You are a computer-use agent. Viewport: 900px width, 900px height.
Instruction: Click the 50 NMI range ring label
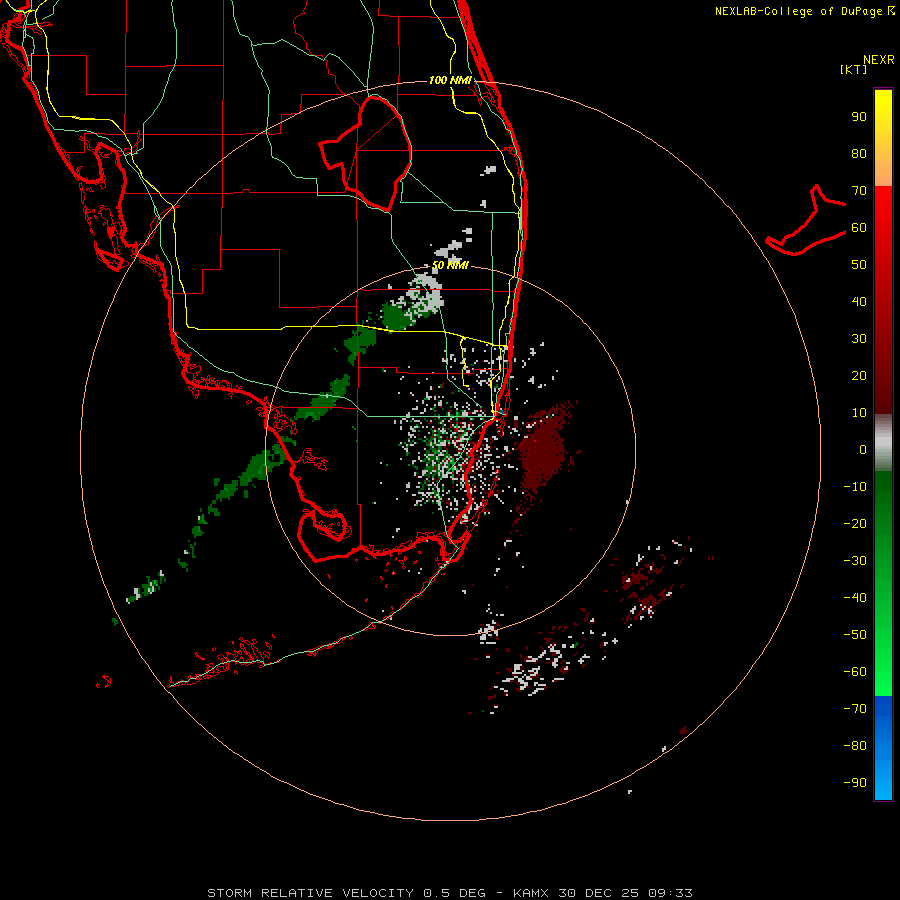click(450, 265)
